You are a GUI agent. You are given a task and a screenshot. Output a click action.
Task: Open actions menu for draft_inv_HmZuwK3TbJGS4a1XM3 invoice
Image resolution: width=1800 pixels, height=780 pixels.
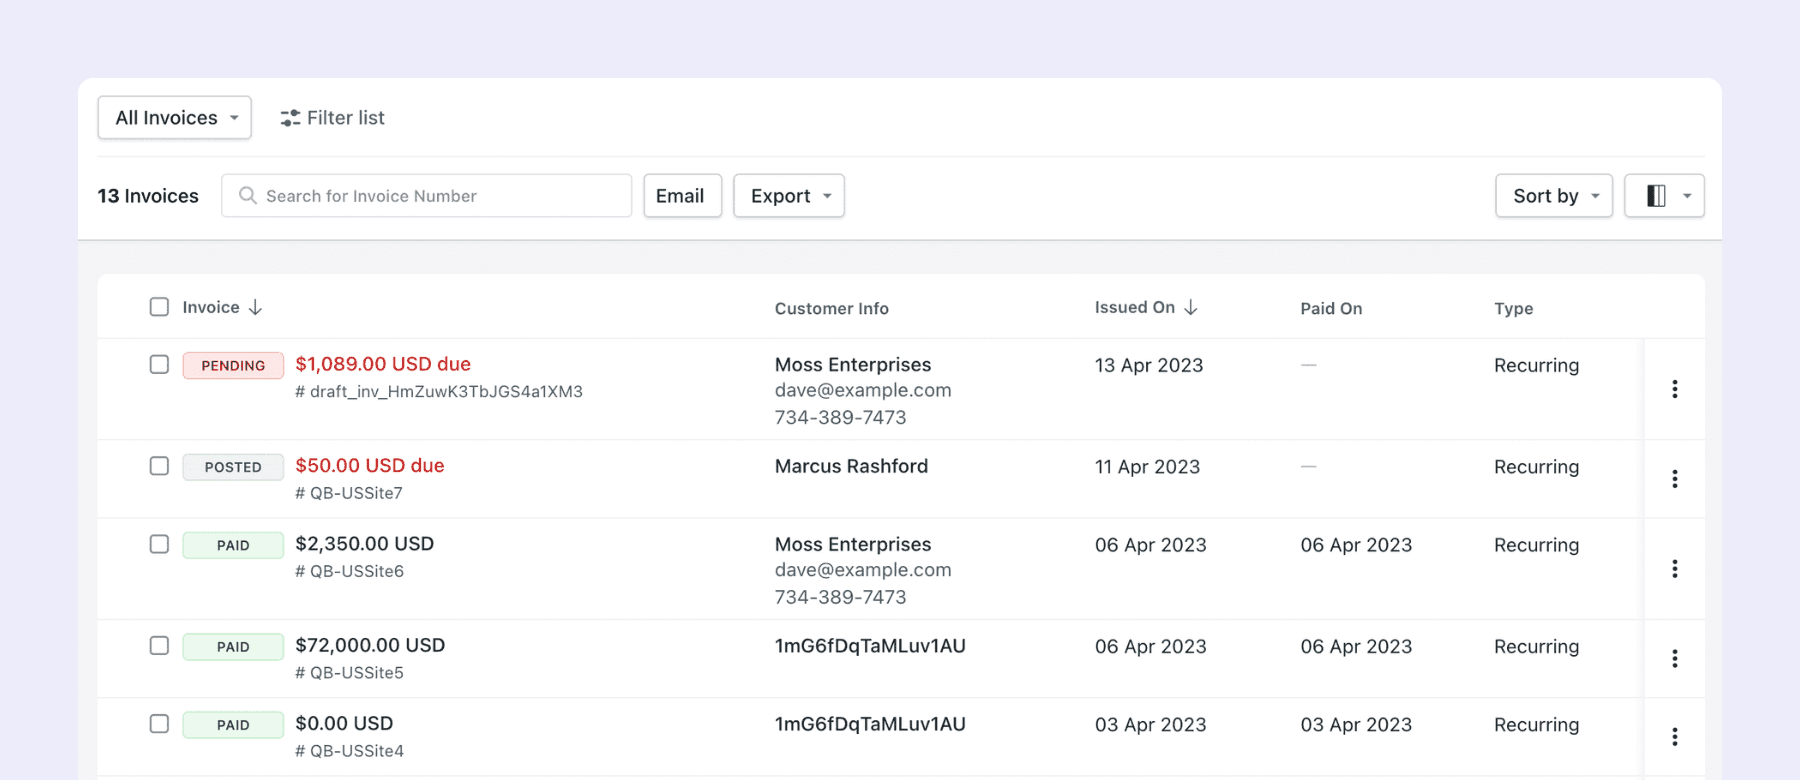pos(1674,389)
